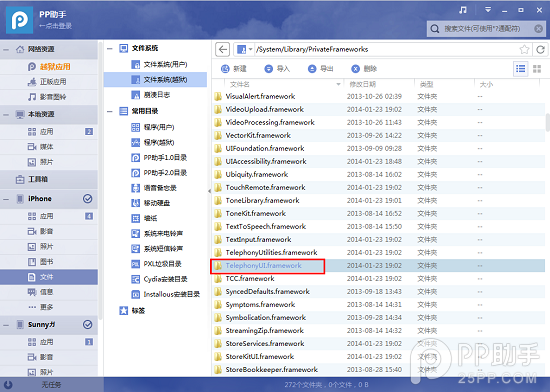Image resolution: width=550 pixels, height=392 pixels.
Task: Collapse the 本地资源 section
Action: (6, 115)
